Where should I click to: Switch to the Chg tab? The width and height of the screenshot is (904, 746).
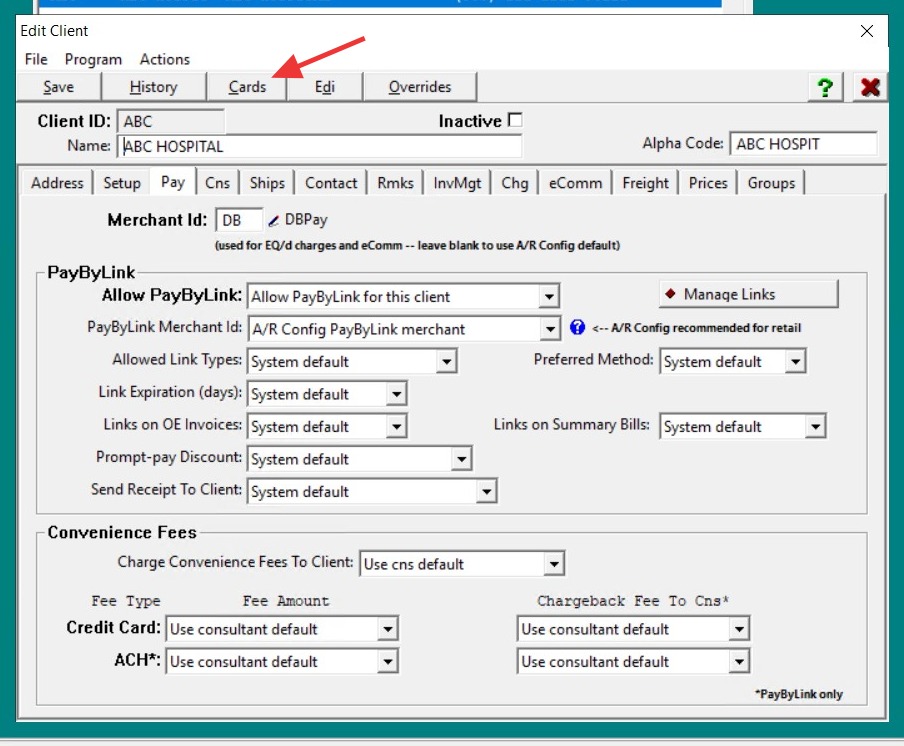coord(515,183)
